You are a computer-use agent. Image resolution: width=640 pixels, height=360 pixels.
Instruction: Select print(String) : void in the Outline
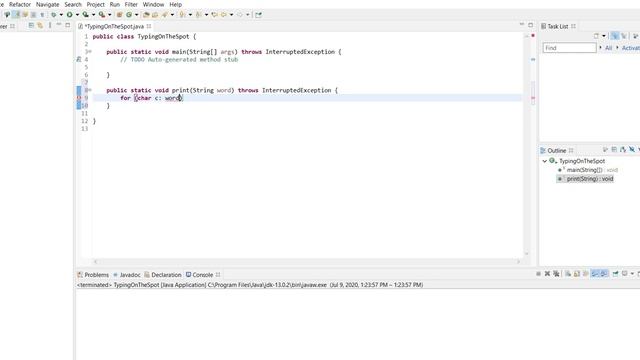click(585, 179)
